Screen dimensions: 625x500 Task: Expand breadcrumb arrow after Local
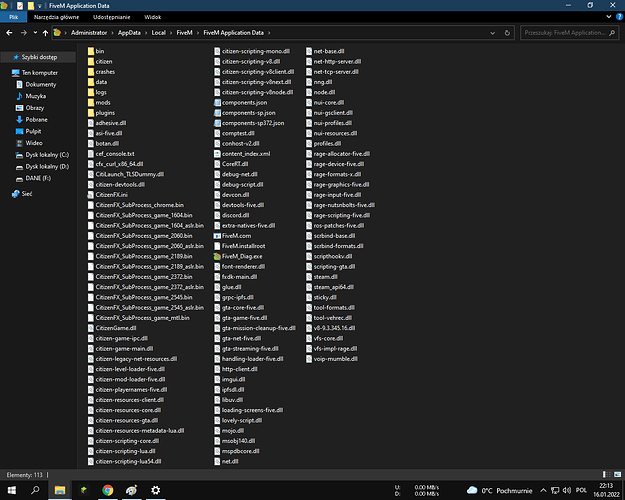(x=171, y=33)
